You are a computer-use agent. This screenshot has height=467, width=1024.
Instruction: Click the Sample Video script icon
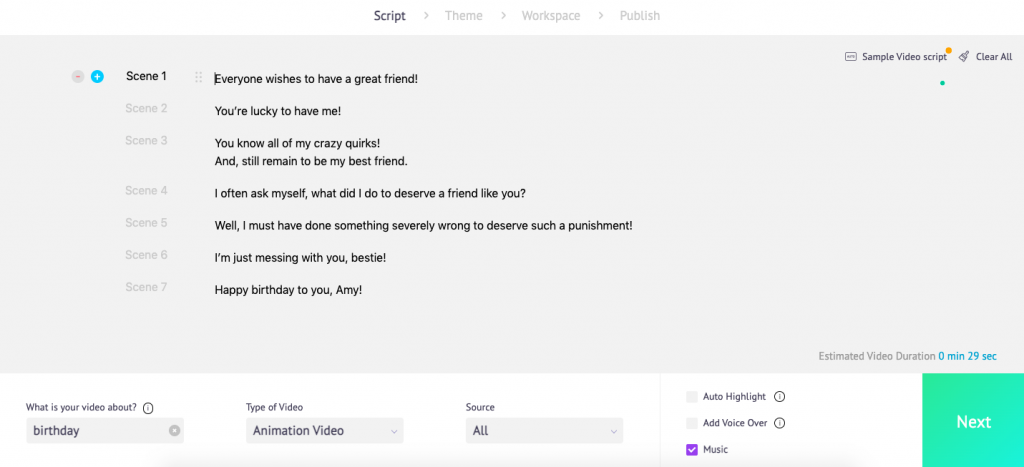(x=851, y=57)
